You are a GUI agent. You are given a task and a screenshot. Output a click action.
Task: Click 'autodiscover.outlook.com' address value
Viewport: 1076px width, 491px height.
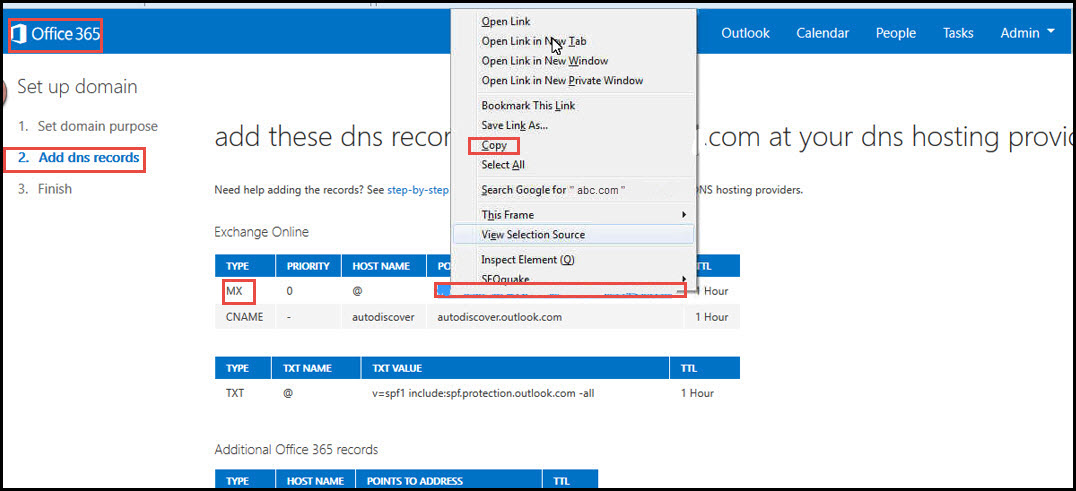point(501,318)
